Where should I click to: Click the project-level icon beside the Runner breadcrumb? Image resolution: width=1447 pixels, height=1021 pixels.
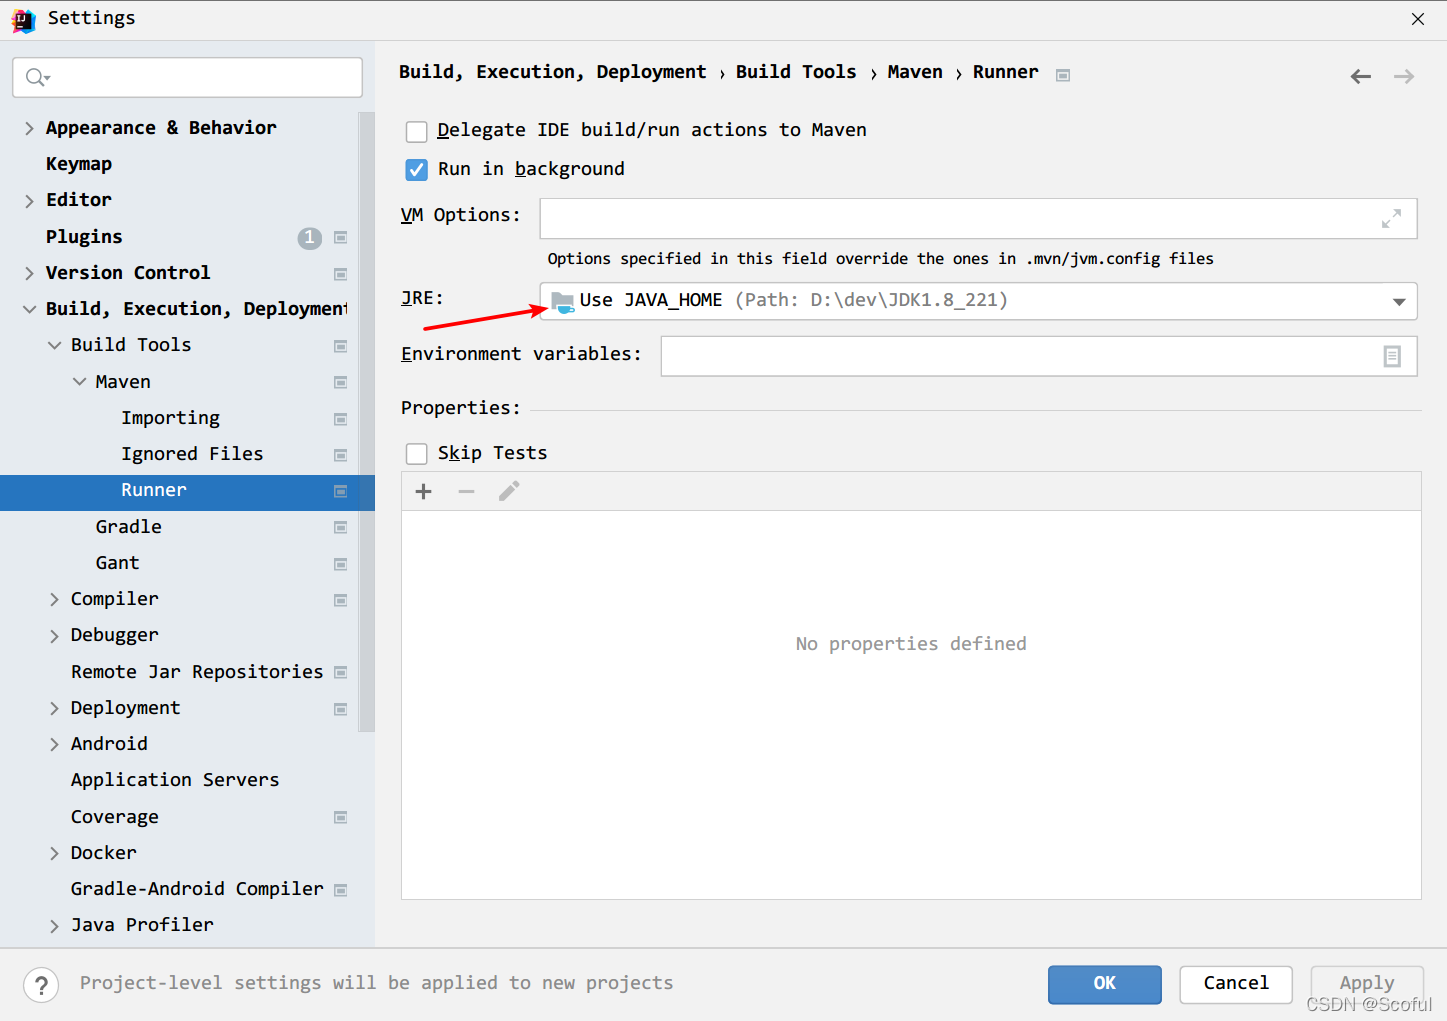pyautogui.click(x=1063, y=75)
